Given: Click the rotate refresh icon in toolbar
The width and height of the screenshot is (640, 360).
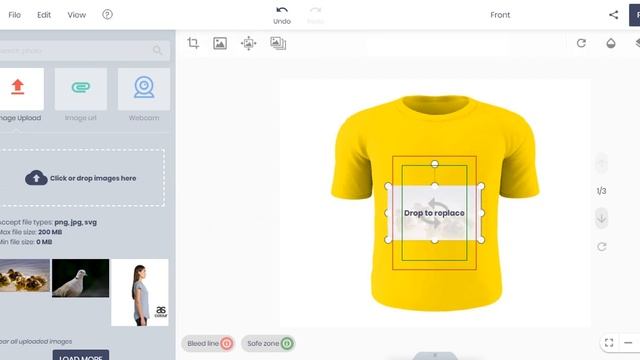Looking at the screenshot, I should tap(581, 43).
